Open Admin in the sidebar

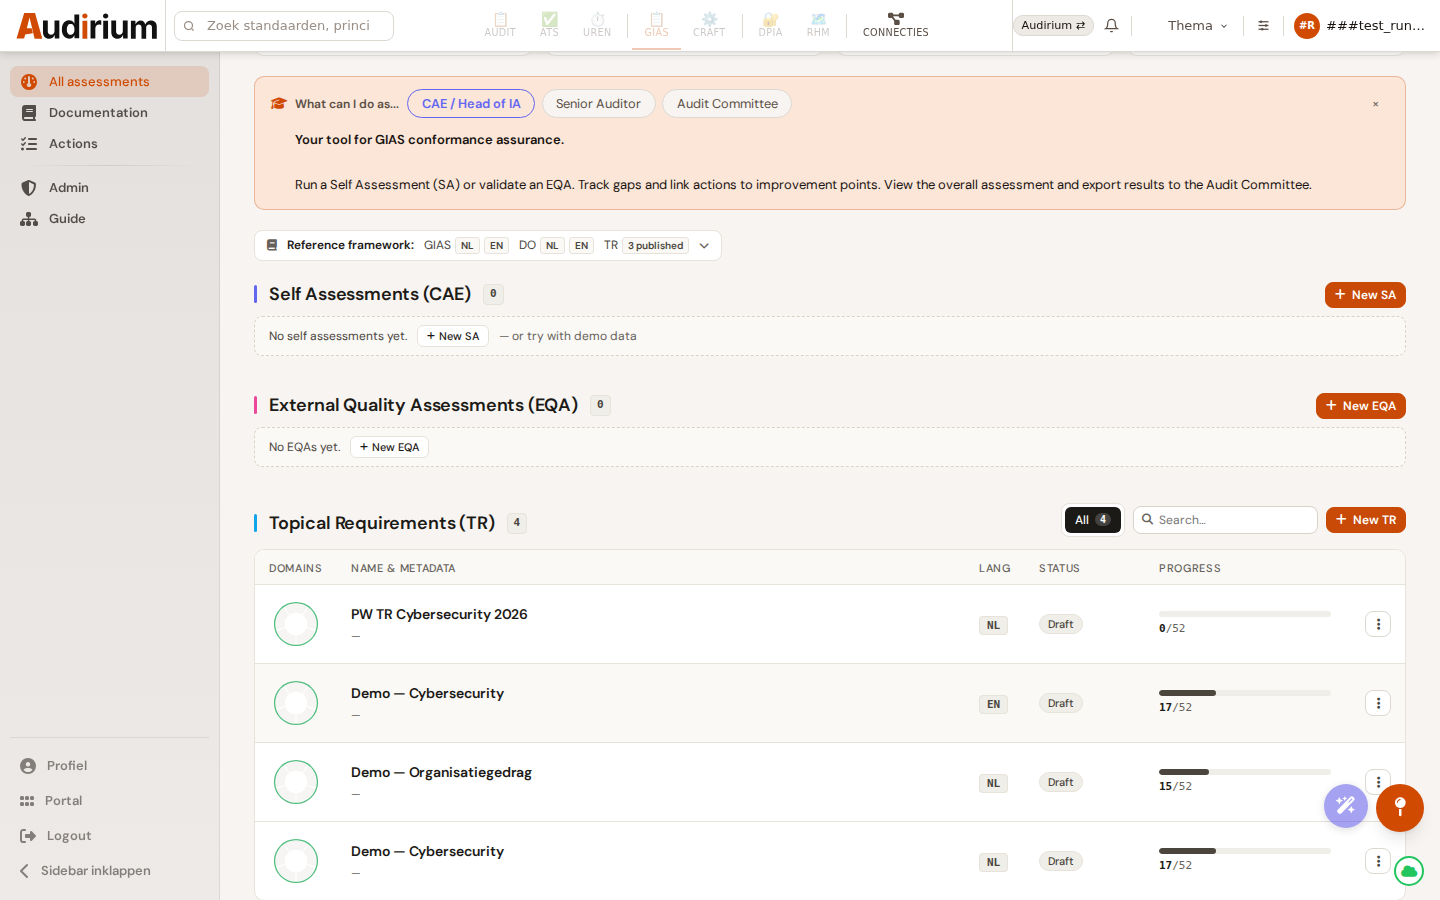(x=109, y=188)
